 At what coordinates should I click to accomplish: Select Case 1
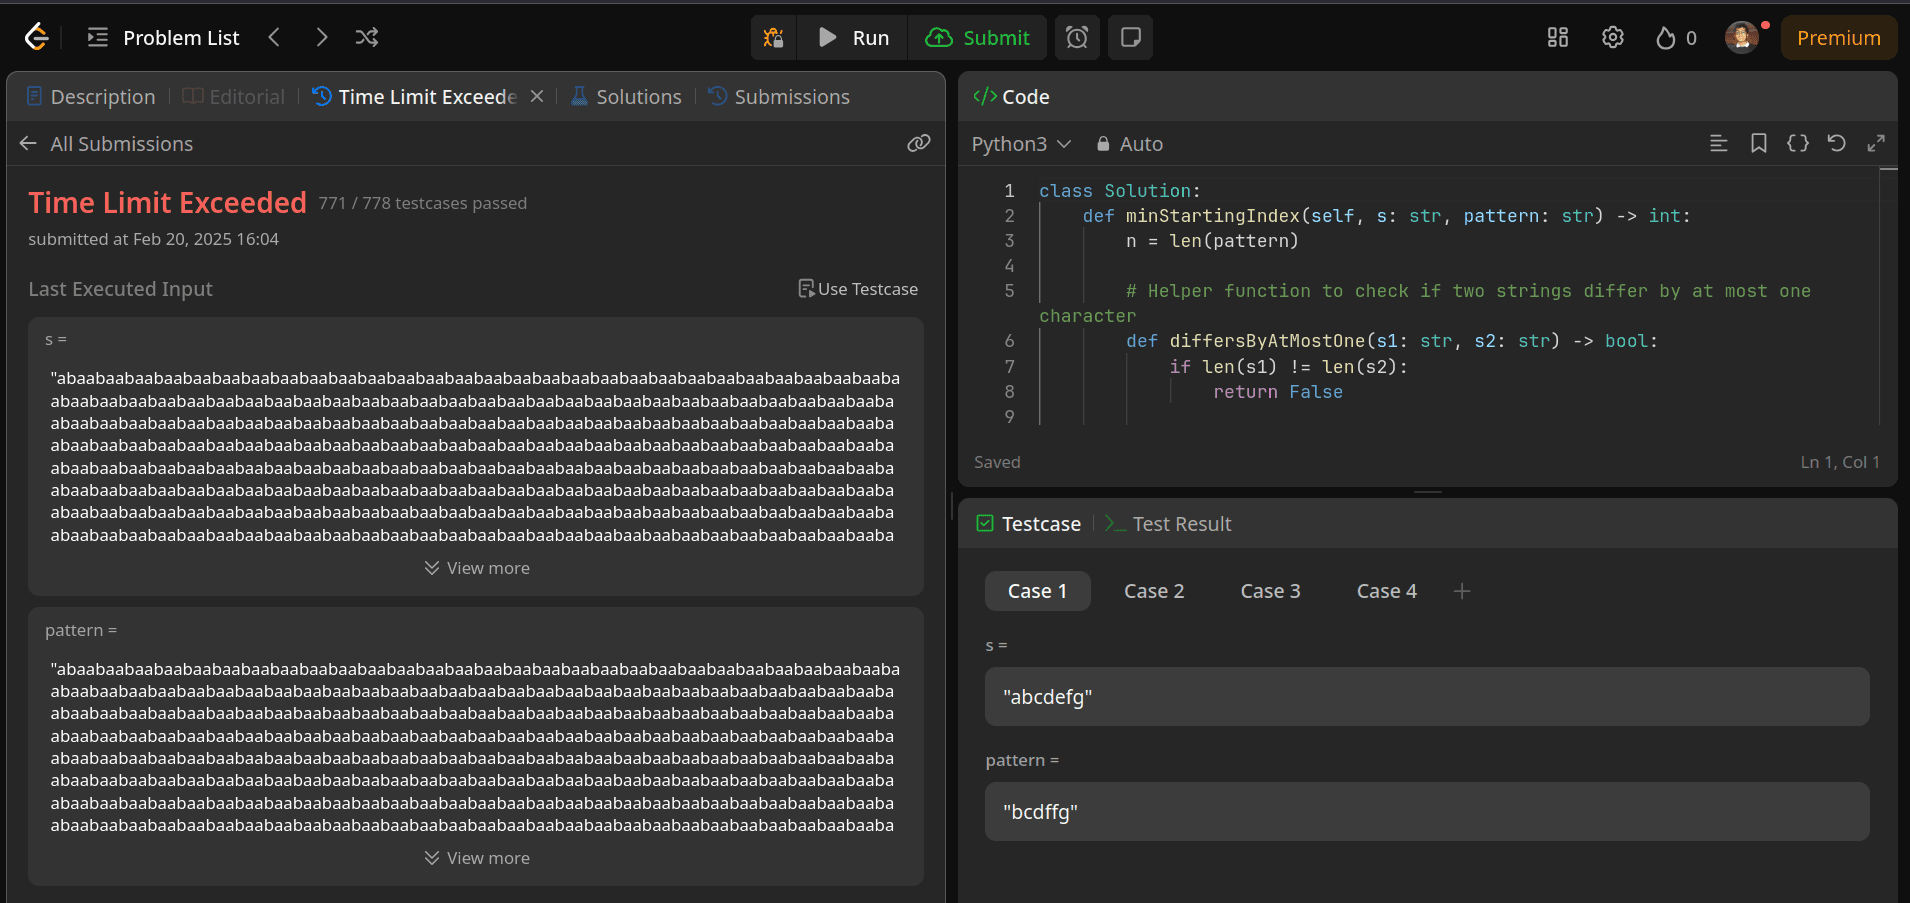[x=1037, y=591]
